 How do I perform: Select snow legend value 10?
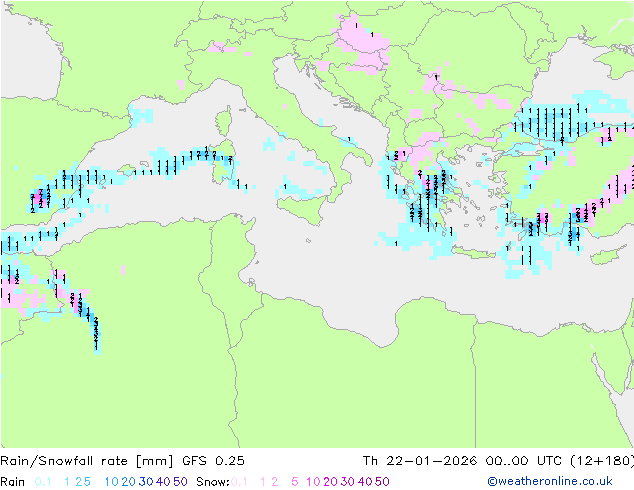[313, 482]
